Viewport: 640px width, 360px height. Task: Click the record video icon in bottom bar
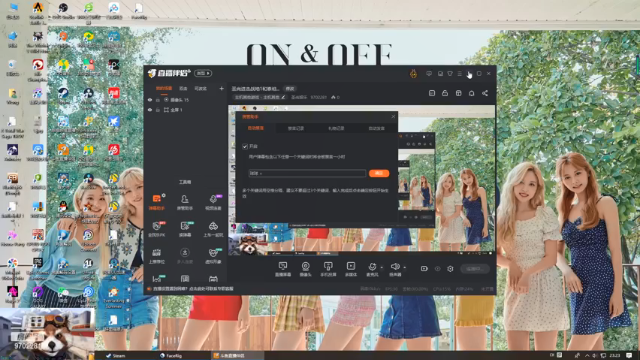click(424, 269)
